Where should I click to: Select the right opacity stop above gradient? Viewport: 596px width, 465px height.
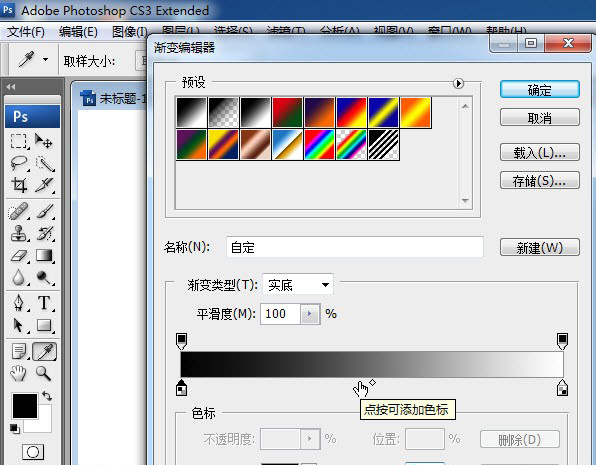563,341
